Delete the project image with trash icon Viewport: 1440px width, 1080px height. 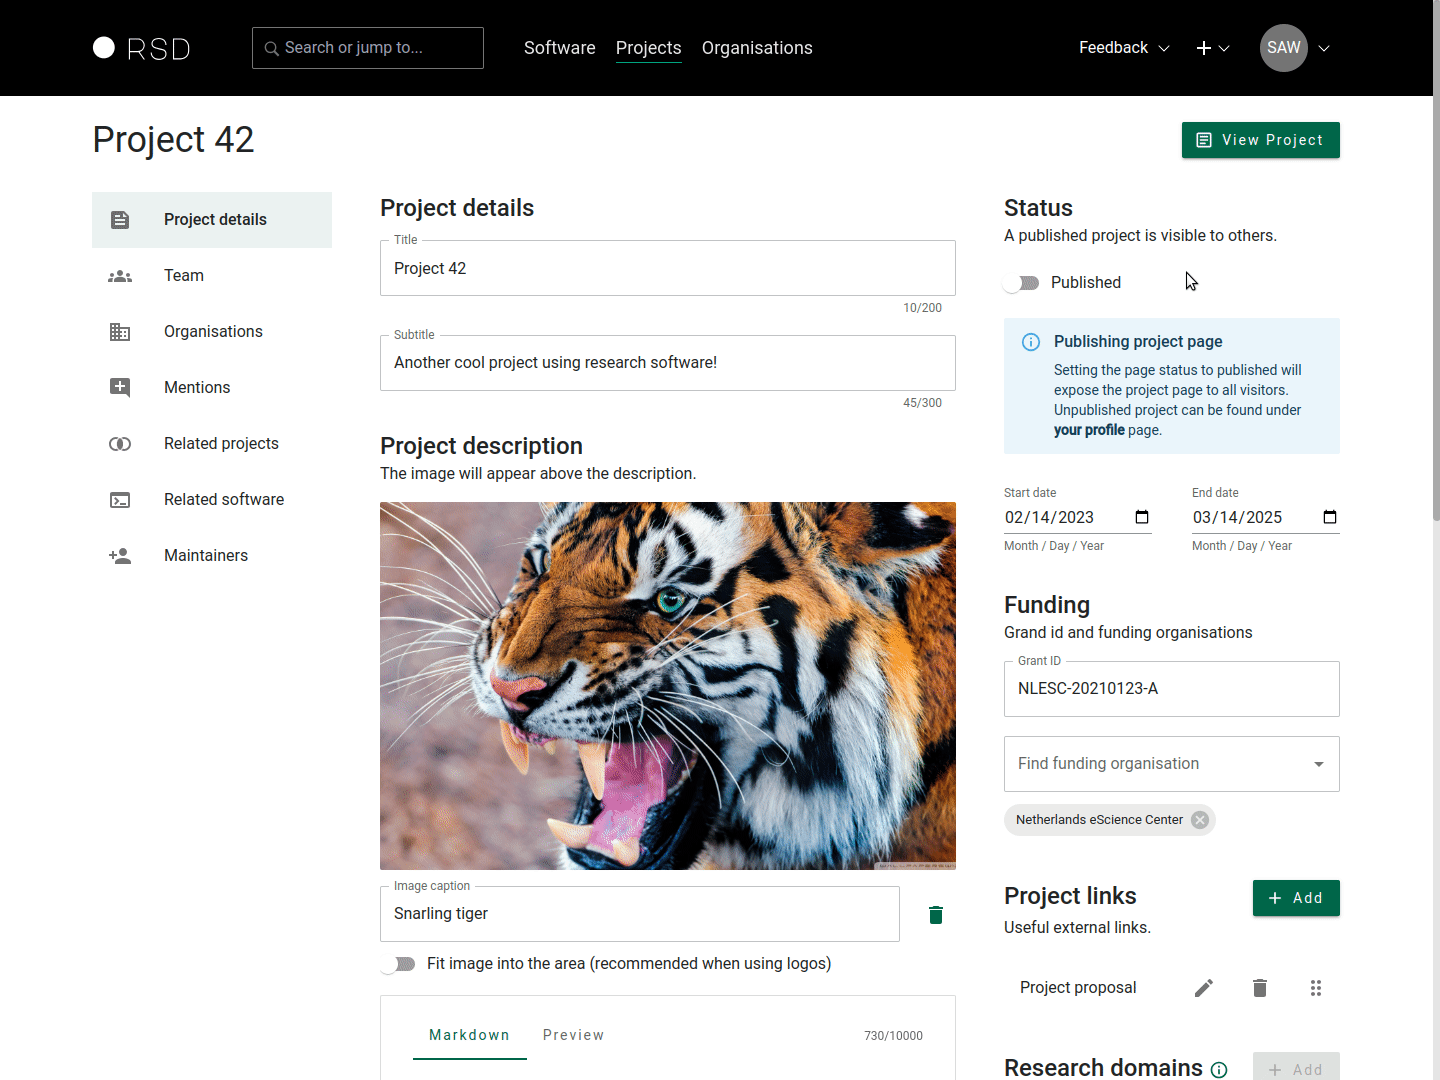click(936, 915)
